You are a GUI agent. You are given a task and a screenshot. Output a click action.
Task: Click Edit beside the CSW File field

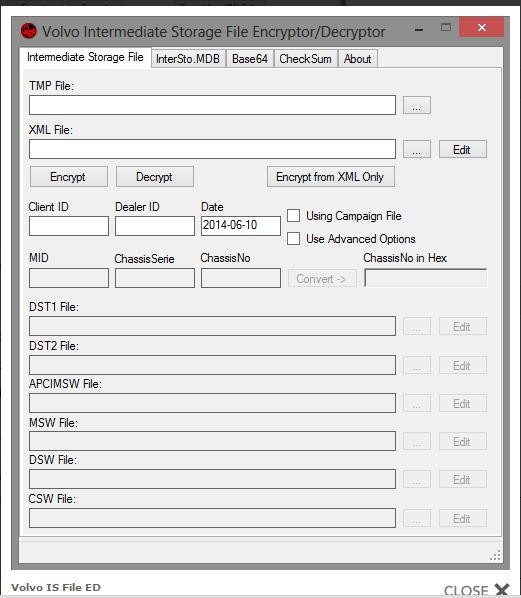463,518
